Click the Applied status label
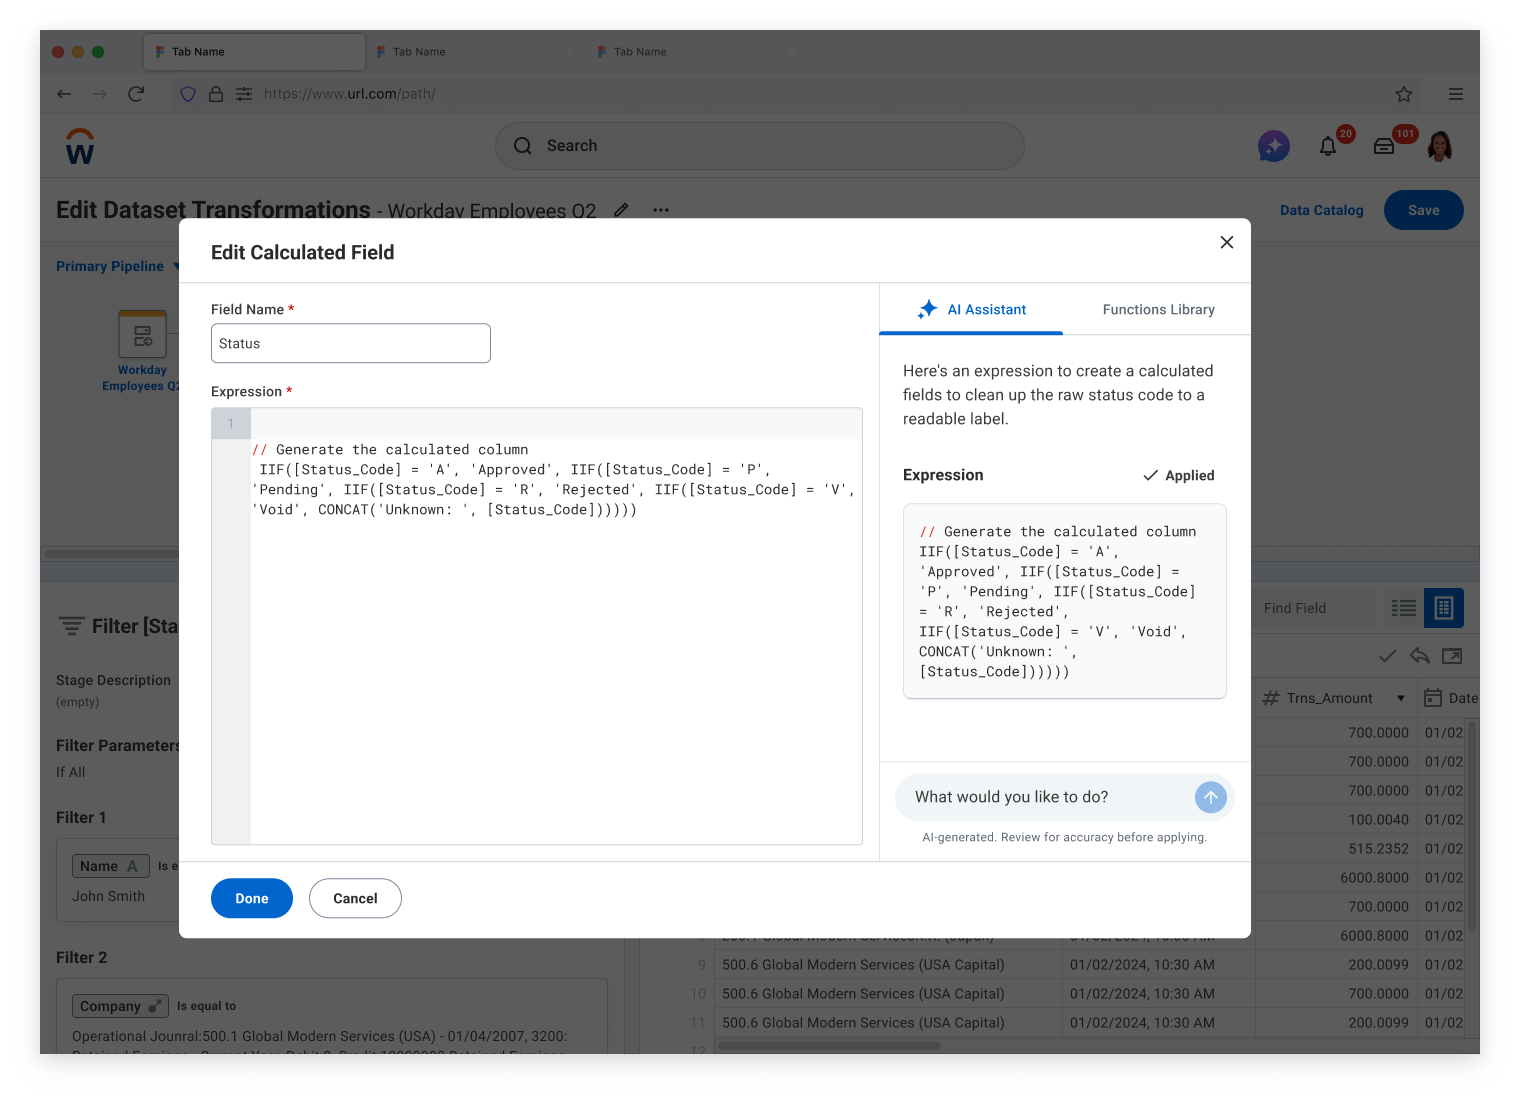 (x=1179, y=476)
